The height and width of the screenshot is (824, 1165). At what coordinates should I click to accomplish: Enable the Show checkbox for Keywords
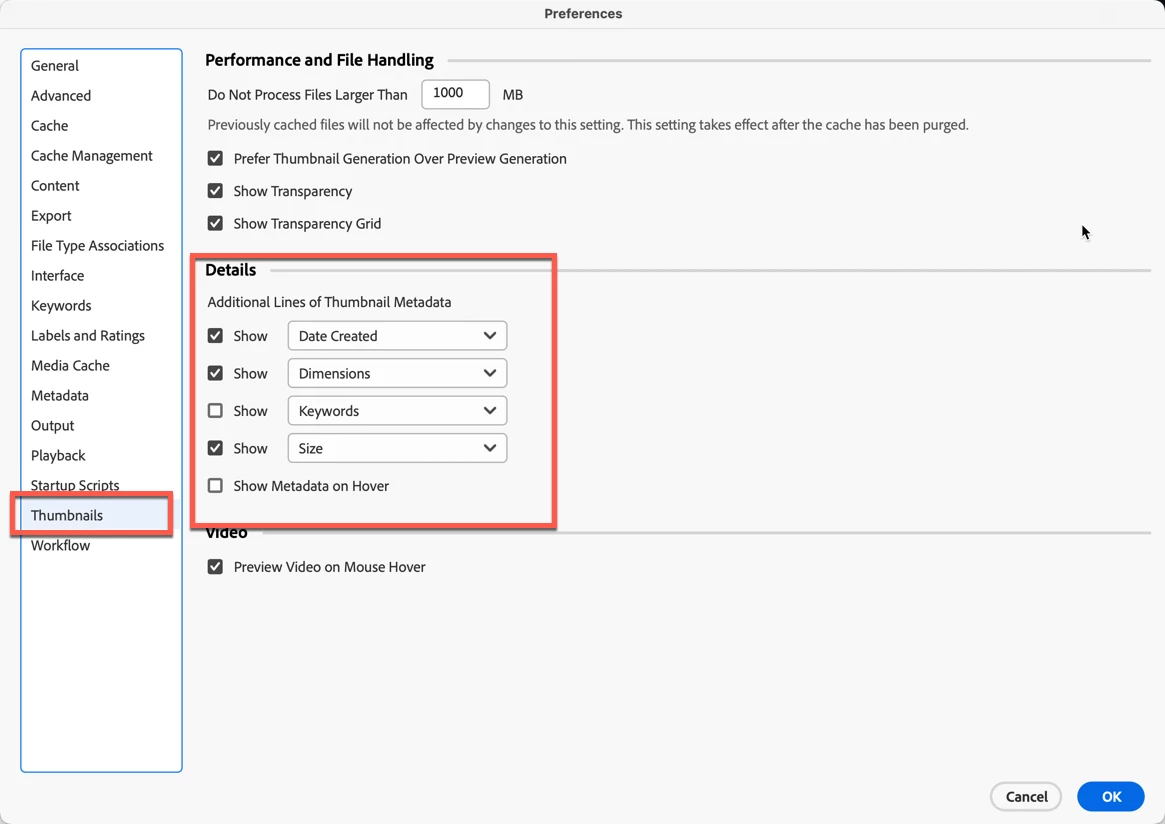tap(215, 411)
